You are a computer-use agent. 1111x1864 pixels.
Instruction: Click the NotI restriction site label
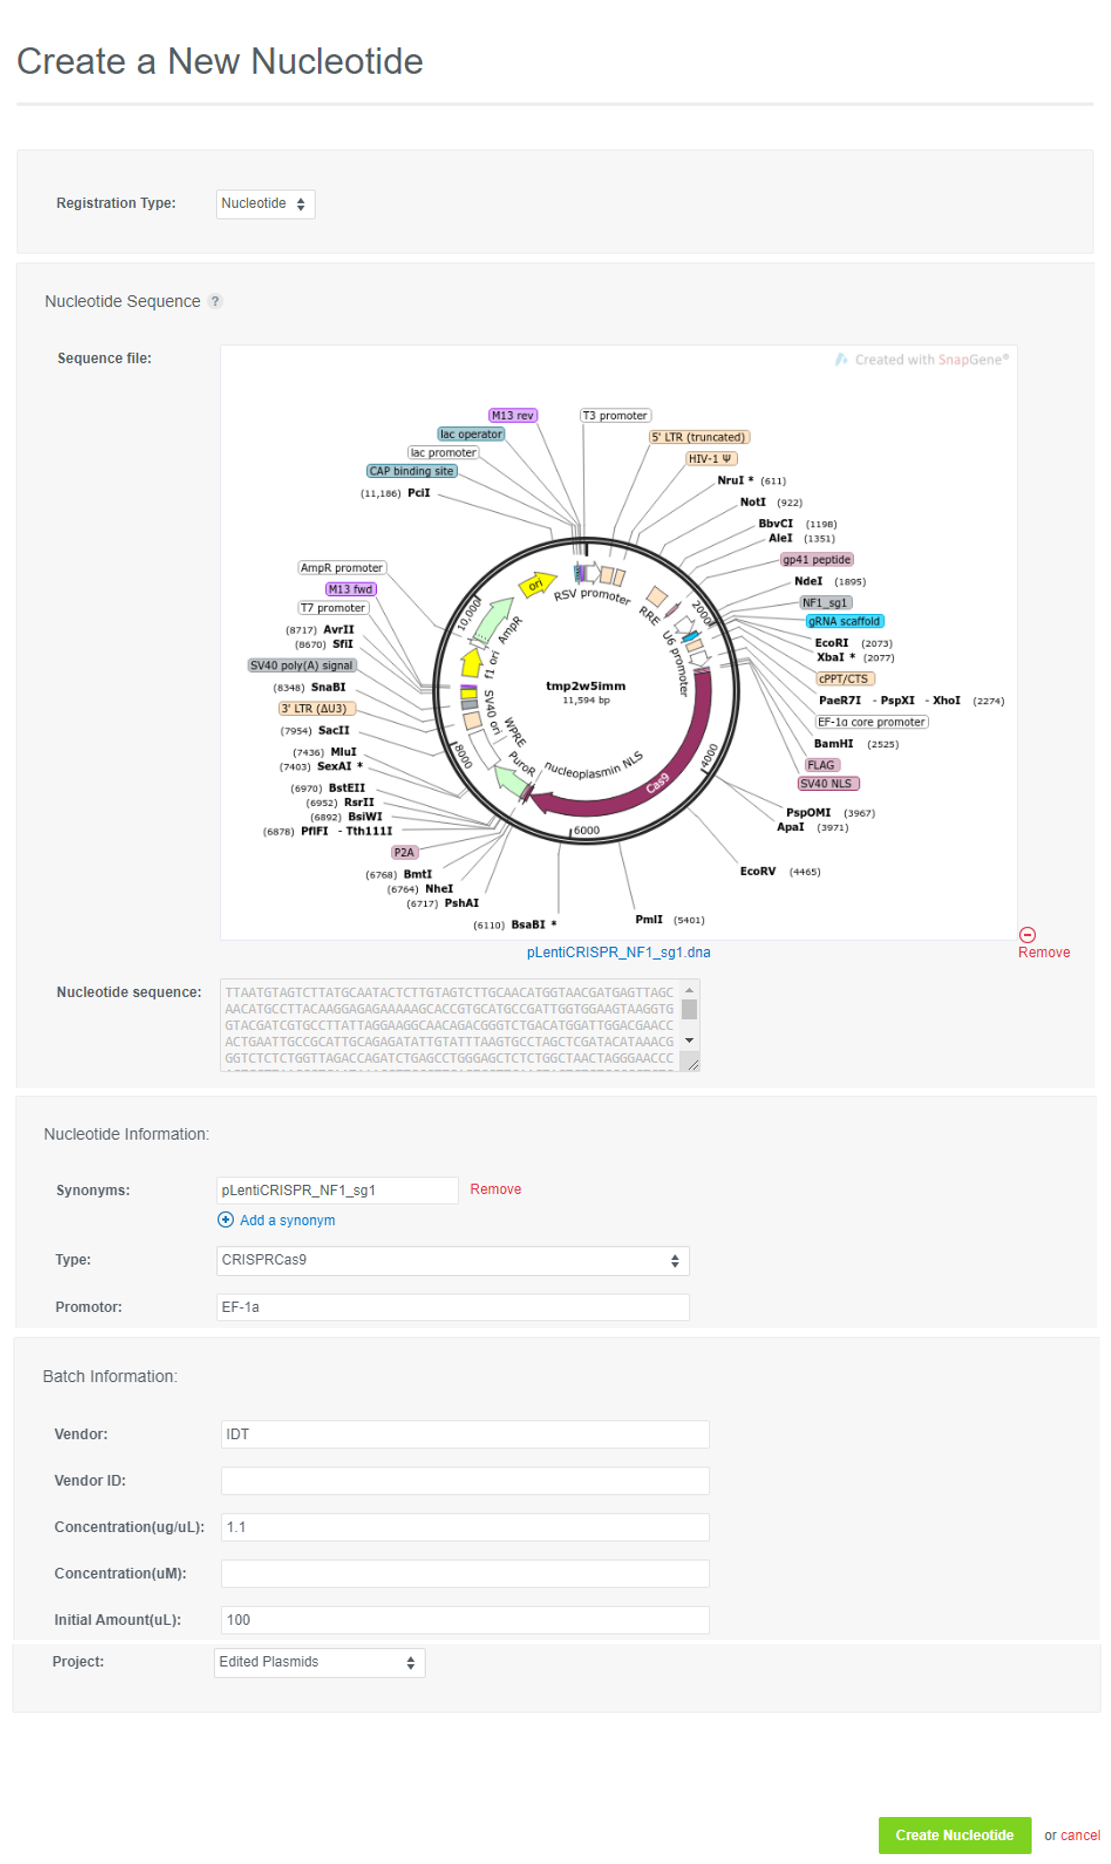753,502
